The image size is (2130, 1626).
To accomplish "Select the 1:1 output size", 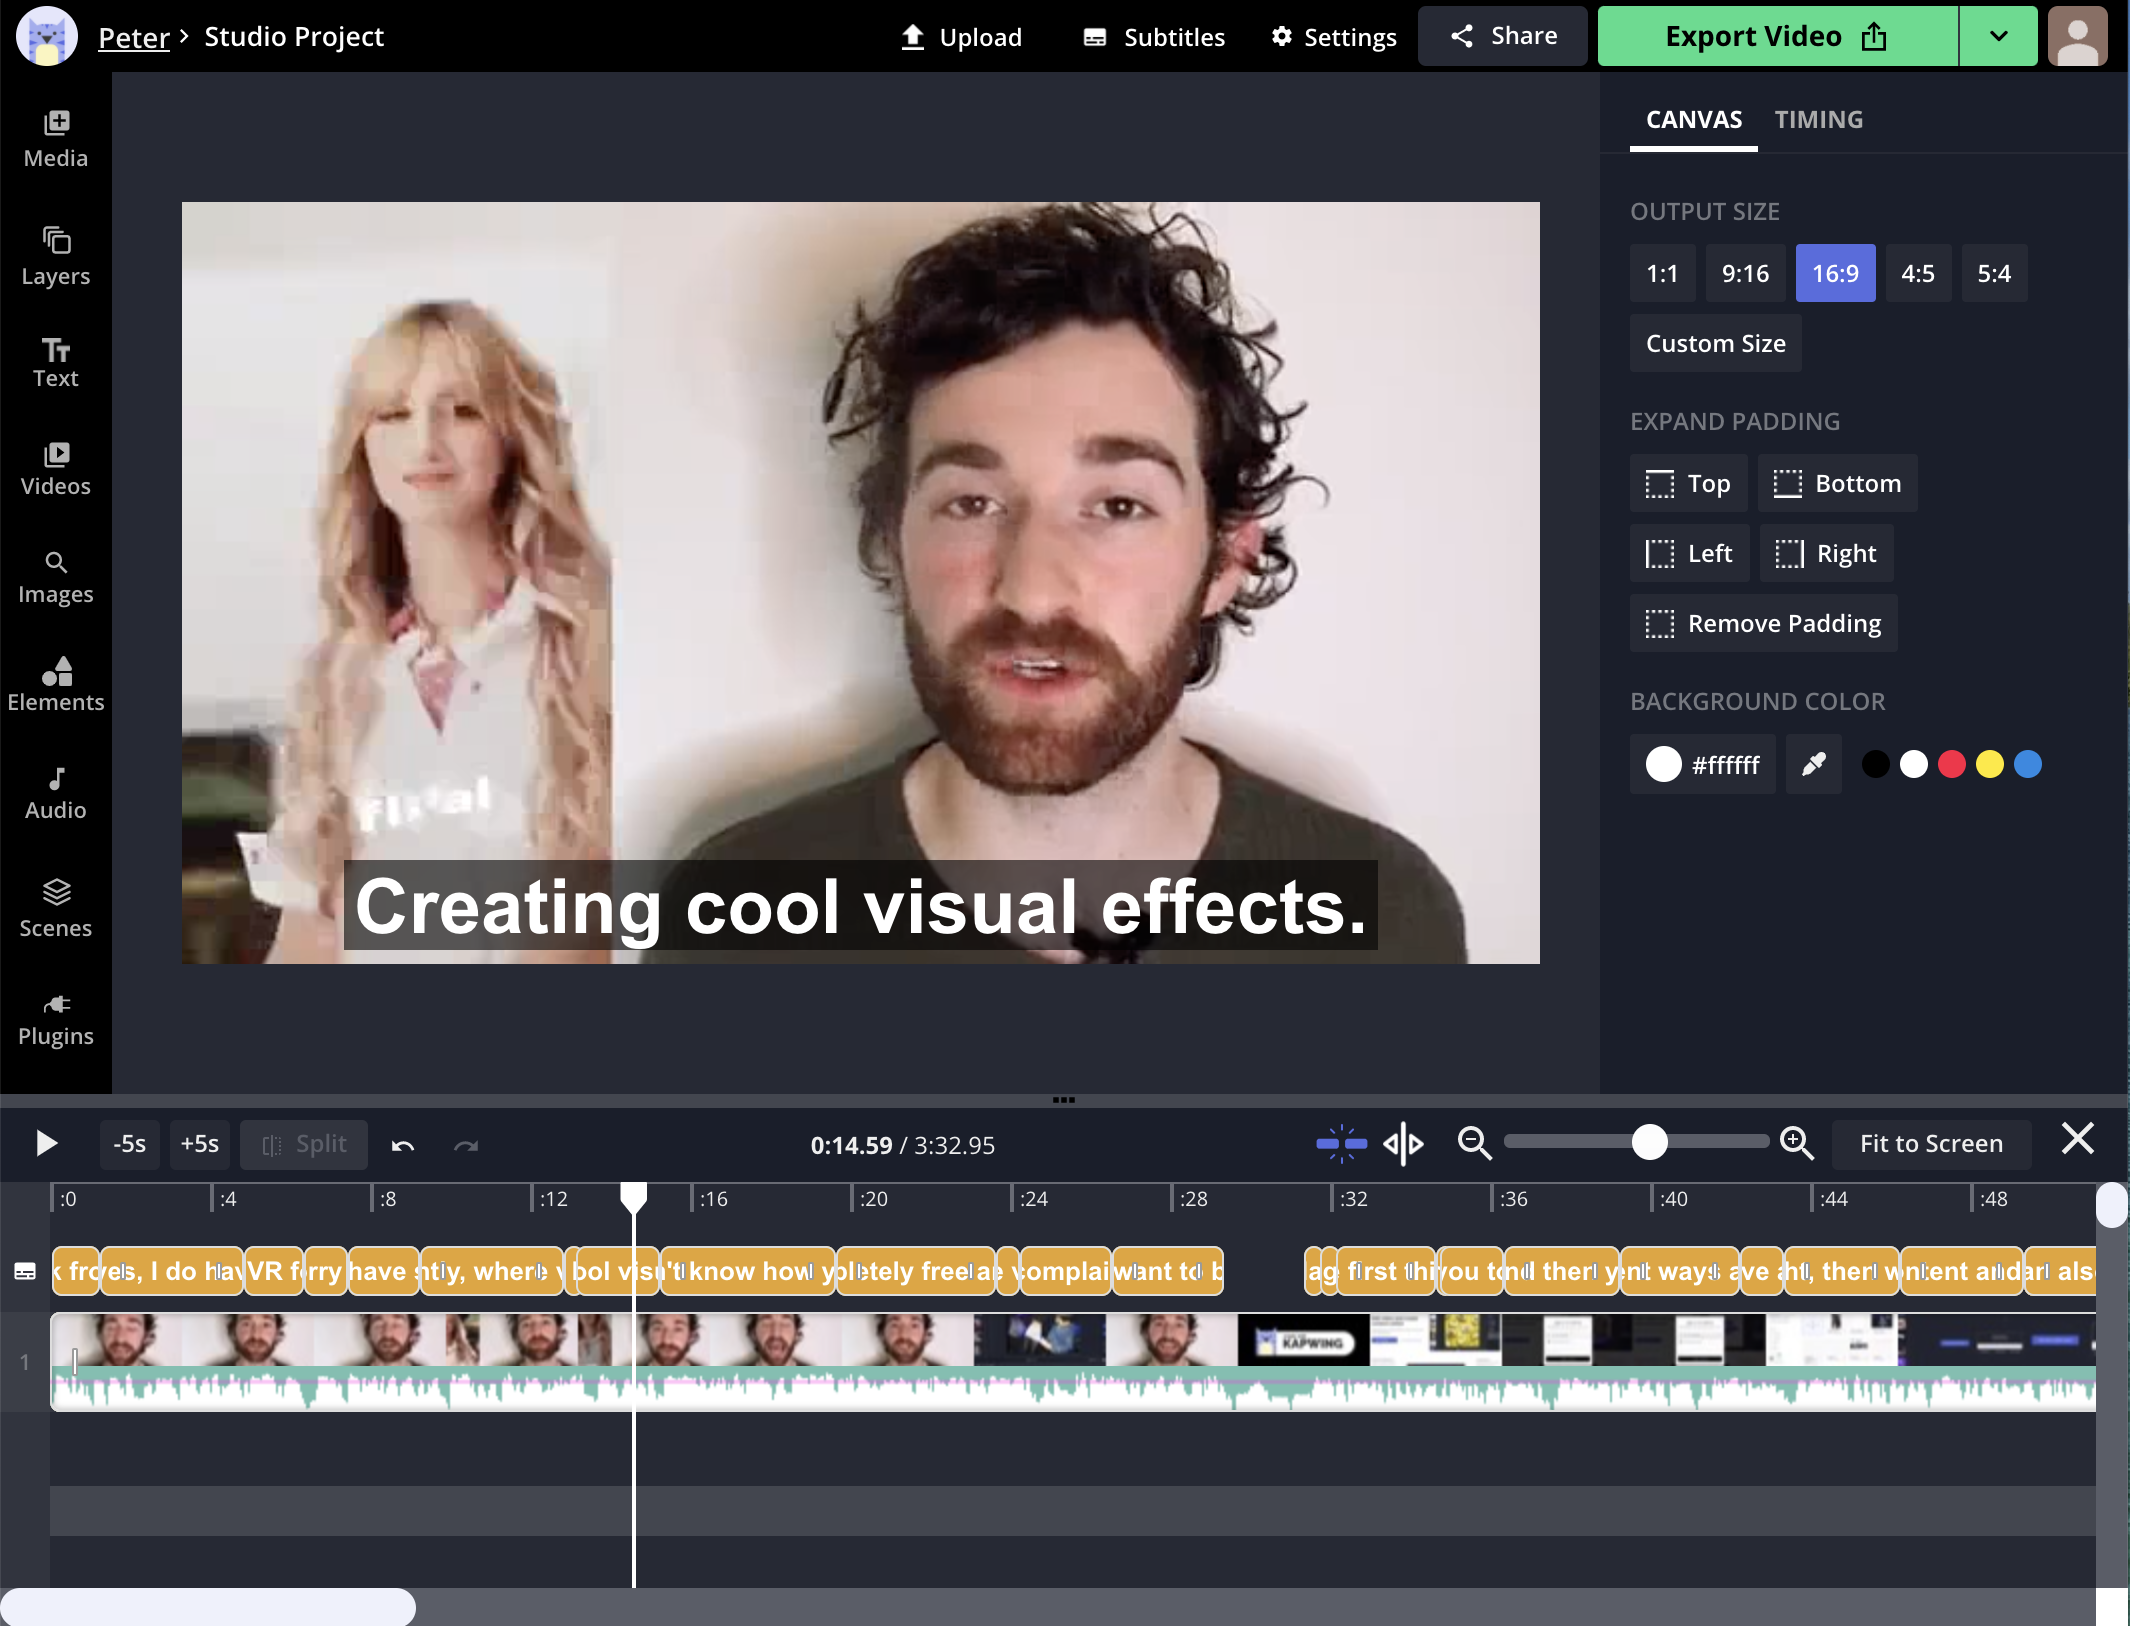I will point(1661,273).
